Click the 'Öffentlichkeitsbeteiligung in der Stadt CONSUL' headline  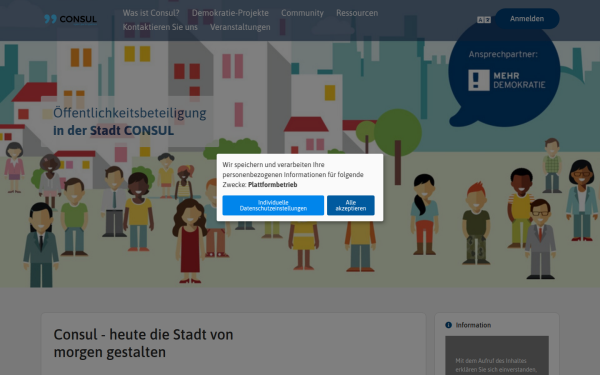130,121
